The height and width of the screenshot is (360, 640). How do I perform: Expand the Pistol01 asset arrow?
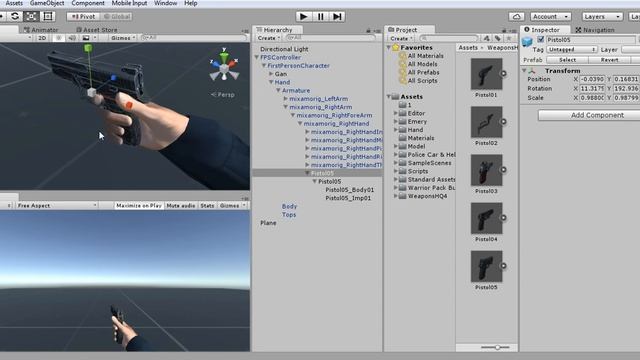point(503,73)
